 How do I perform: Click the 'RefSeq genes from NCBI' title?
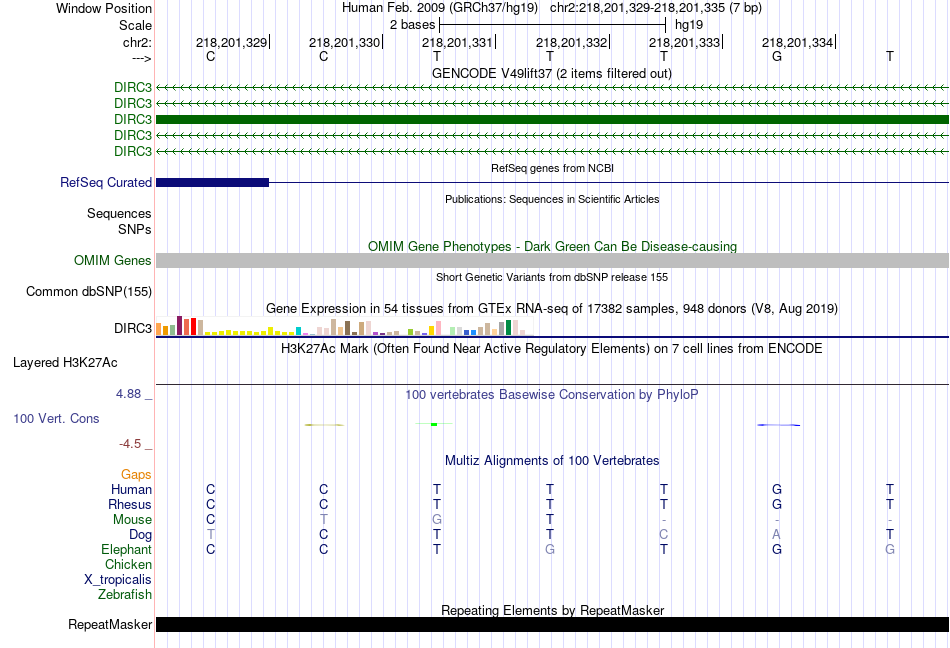click(553, 168)
